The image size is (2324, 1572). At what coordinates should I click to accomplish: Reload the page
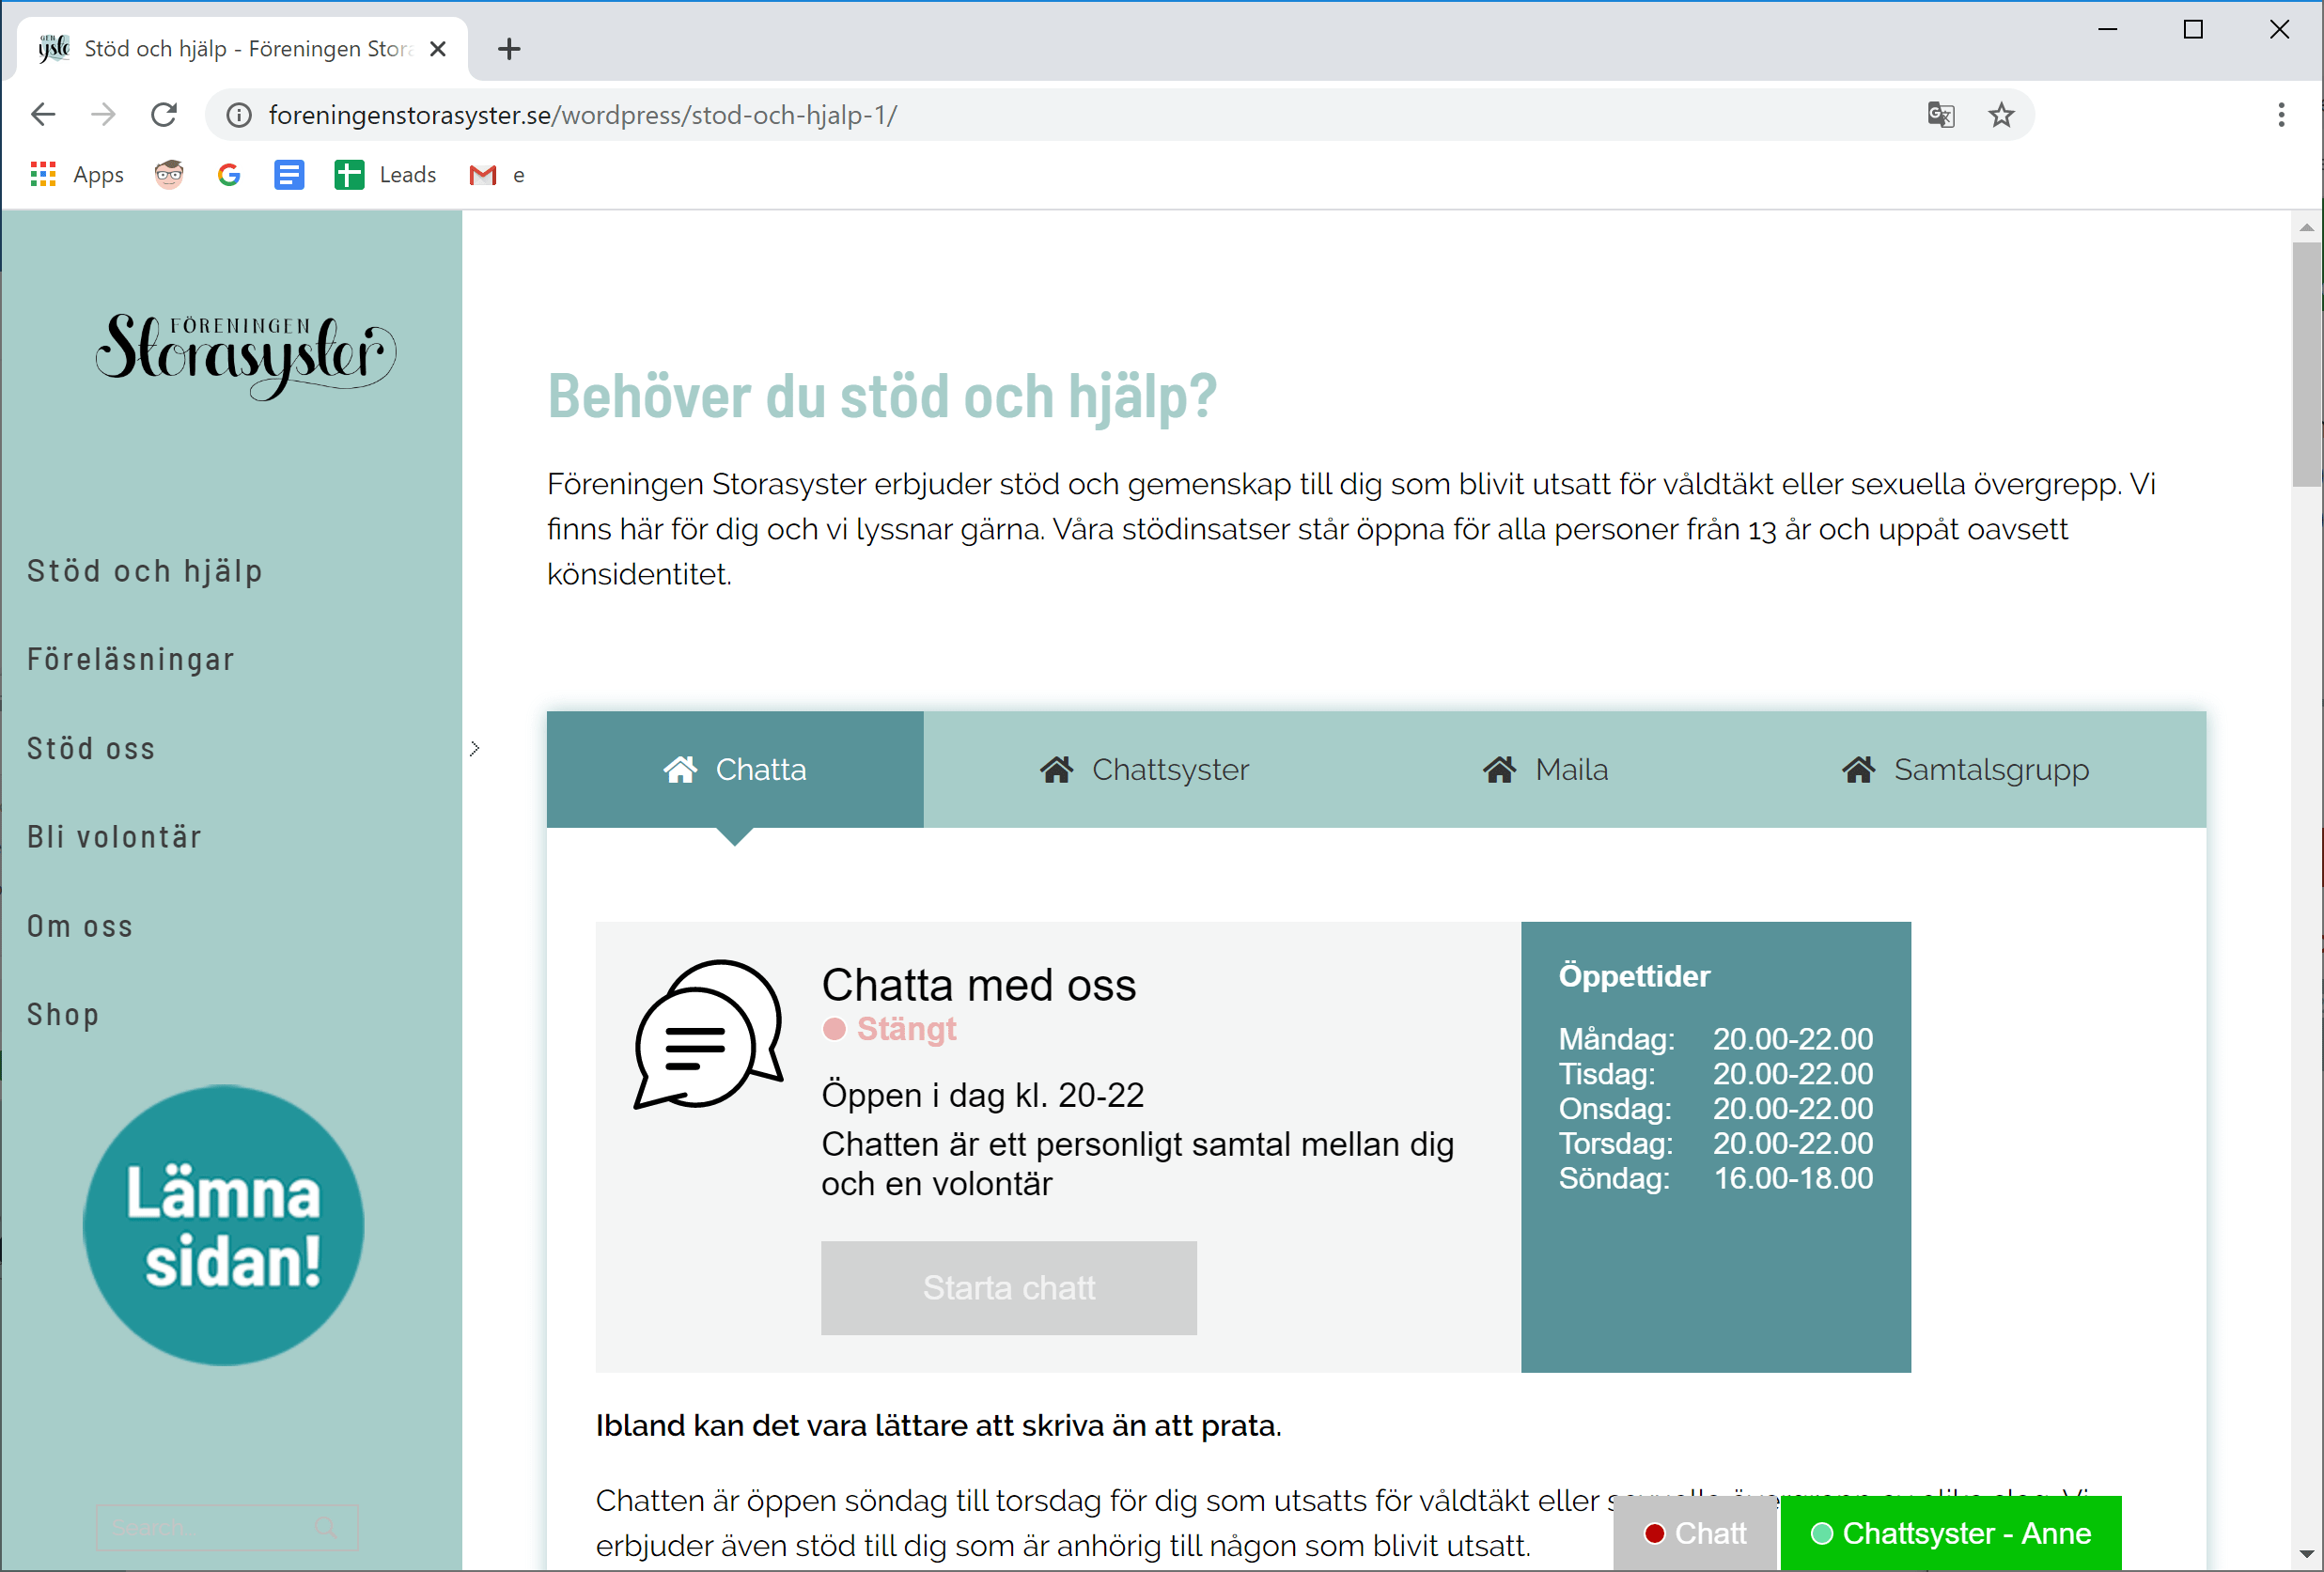[164, 115]
